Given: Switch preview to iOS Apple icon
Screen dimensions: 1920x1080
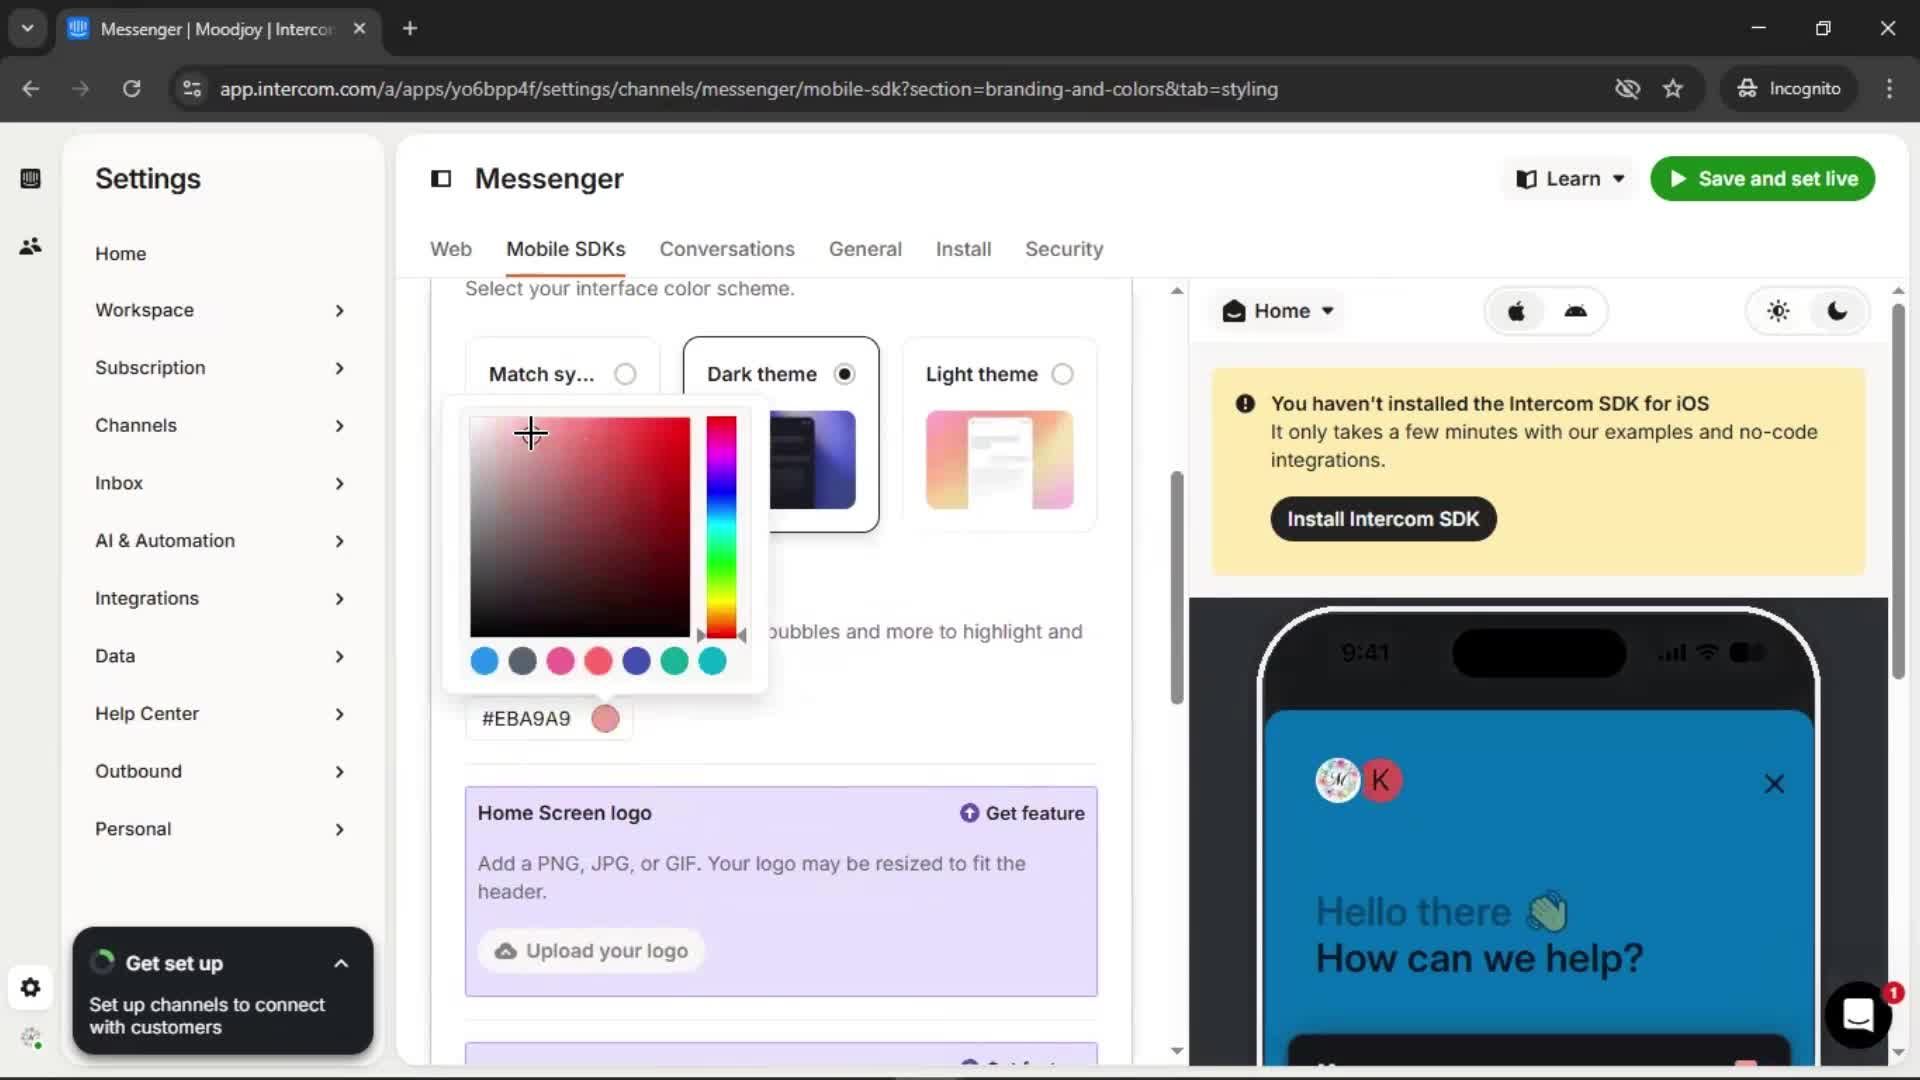Looking at the screenshot, I should tap(1516, 311).
